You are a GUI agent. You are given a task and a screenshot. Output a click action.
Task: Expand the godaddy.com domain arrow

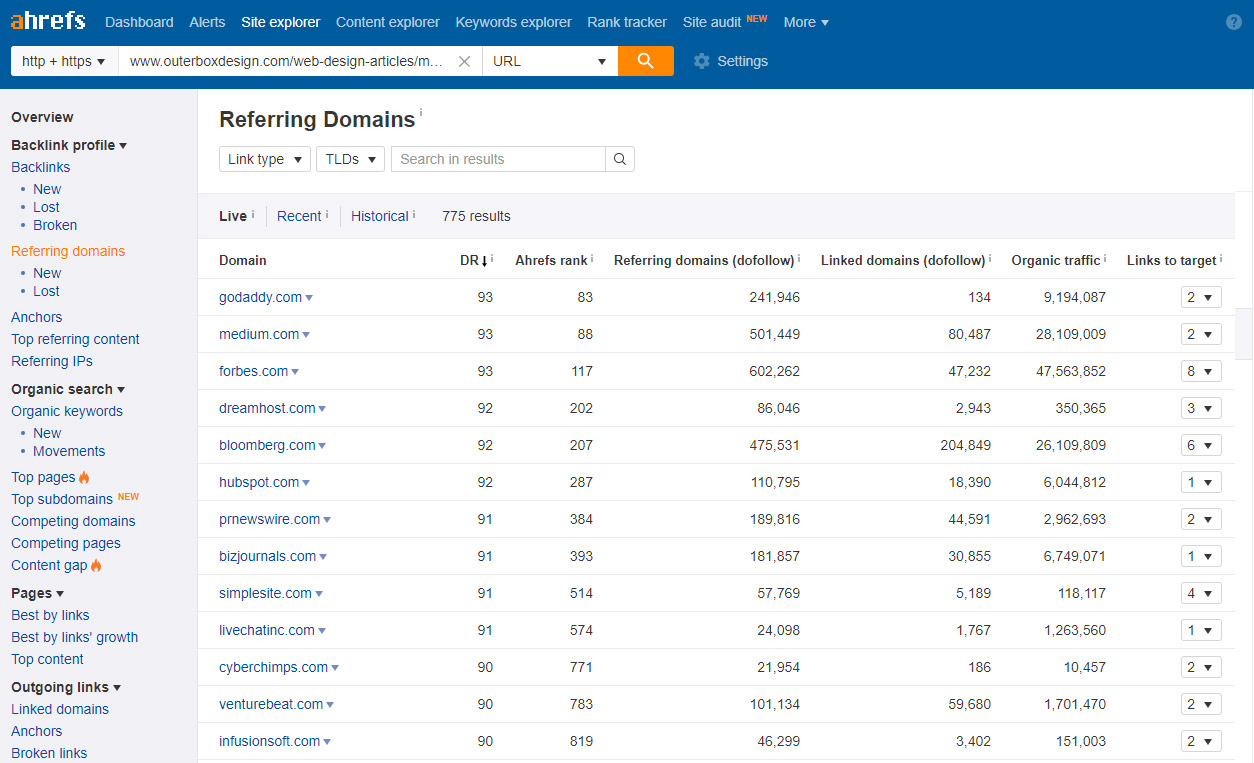(309, 298)
